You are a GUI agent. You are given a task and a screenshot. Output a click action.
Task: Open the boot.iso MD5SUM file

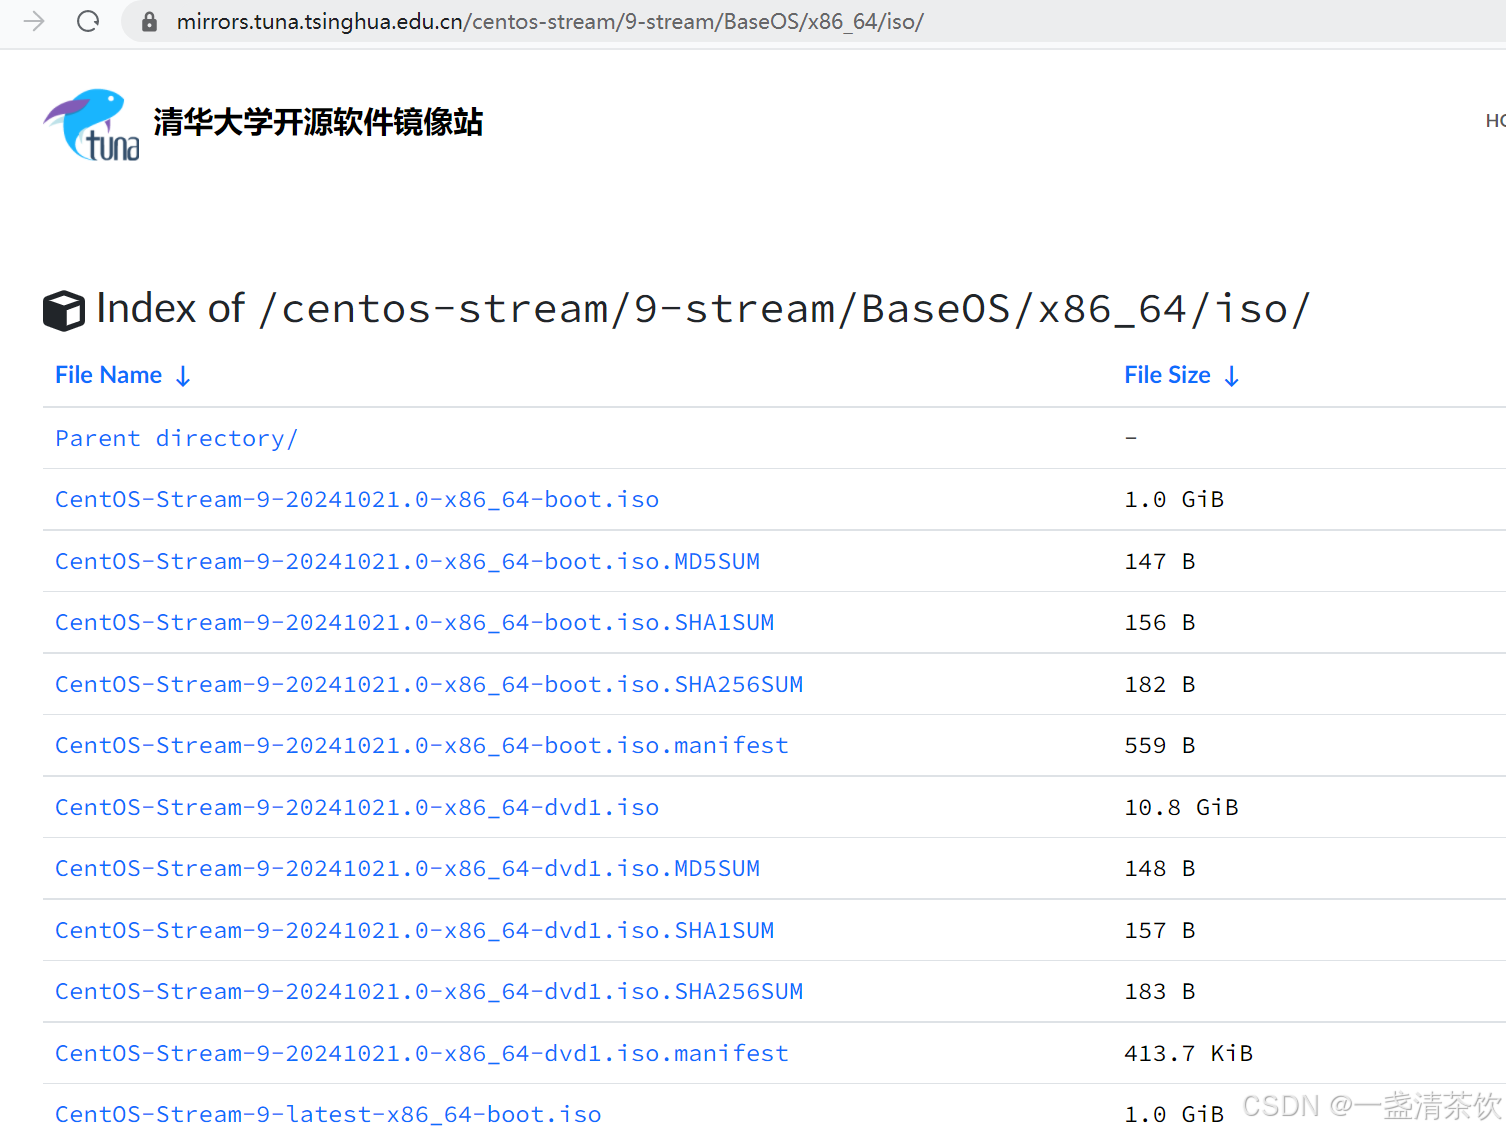[407, 561]
